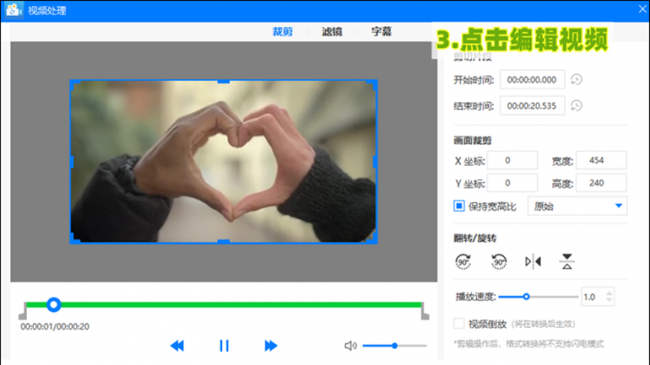Click the 结束时间 input field
The width and height of the screenshot is (650, 365).
(532, 106)
